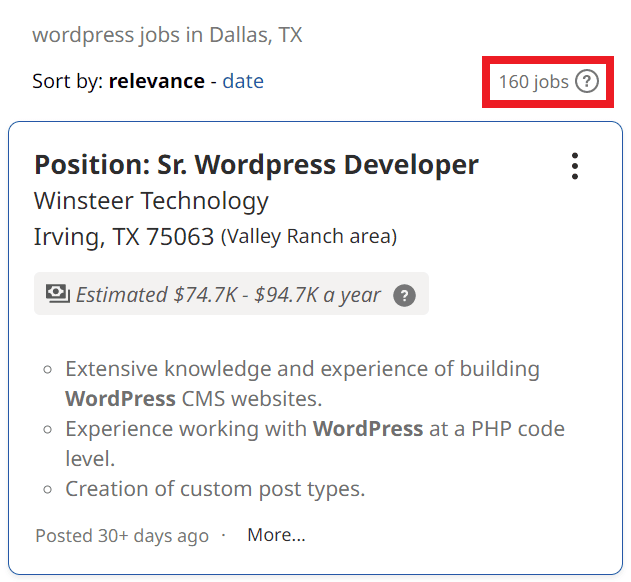
Task: Click the cash icon in the salary badge
Action: click(58, 294)
